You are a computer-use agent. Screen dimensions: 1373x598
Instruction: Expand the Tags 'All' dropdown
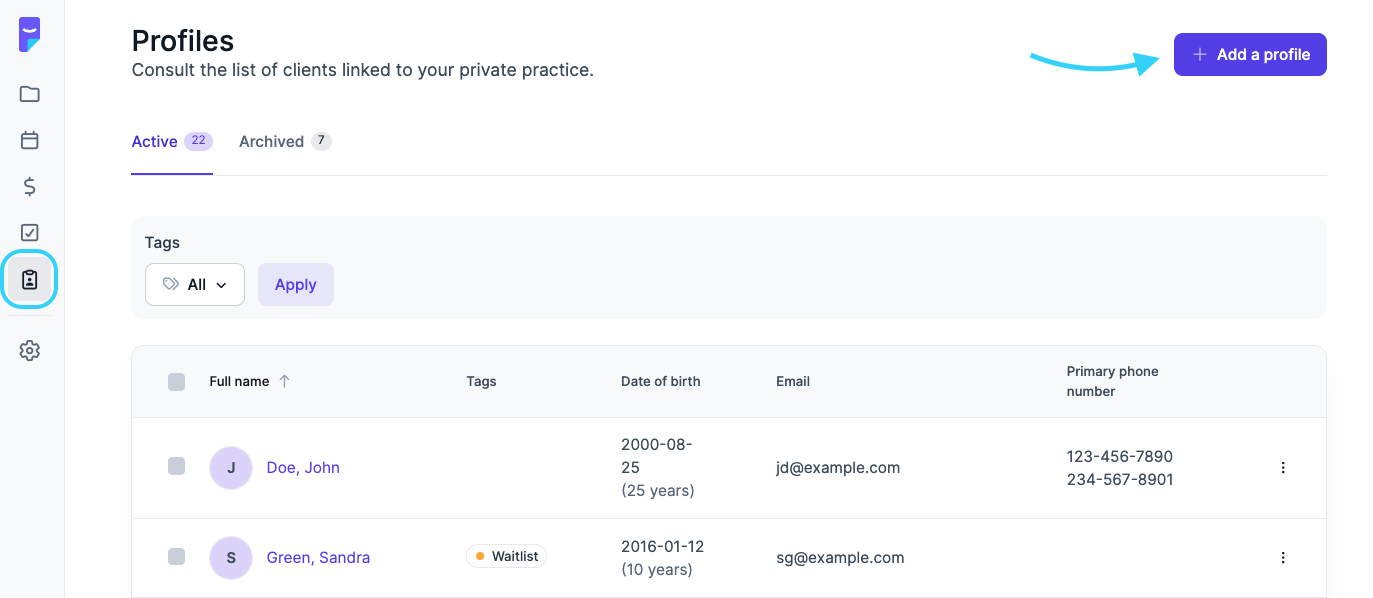pos(195,284)
